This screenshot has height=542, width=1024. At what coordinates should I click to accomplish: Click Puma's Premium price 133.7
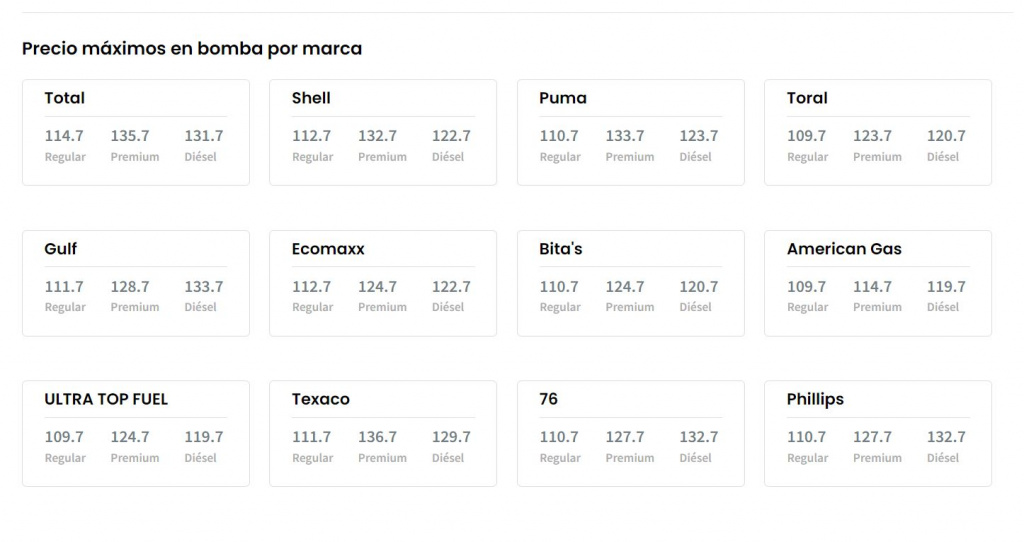coord(625,136)
